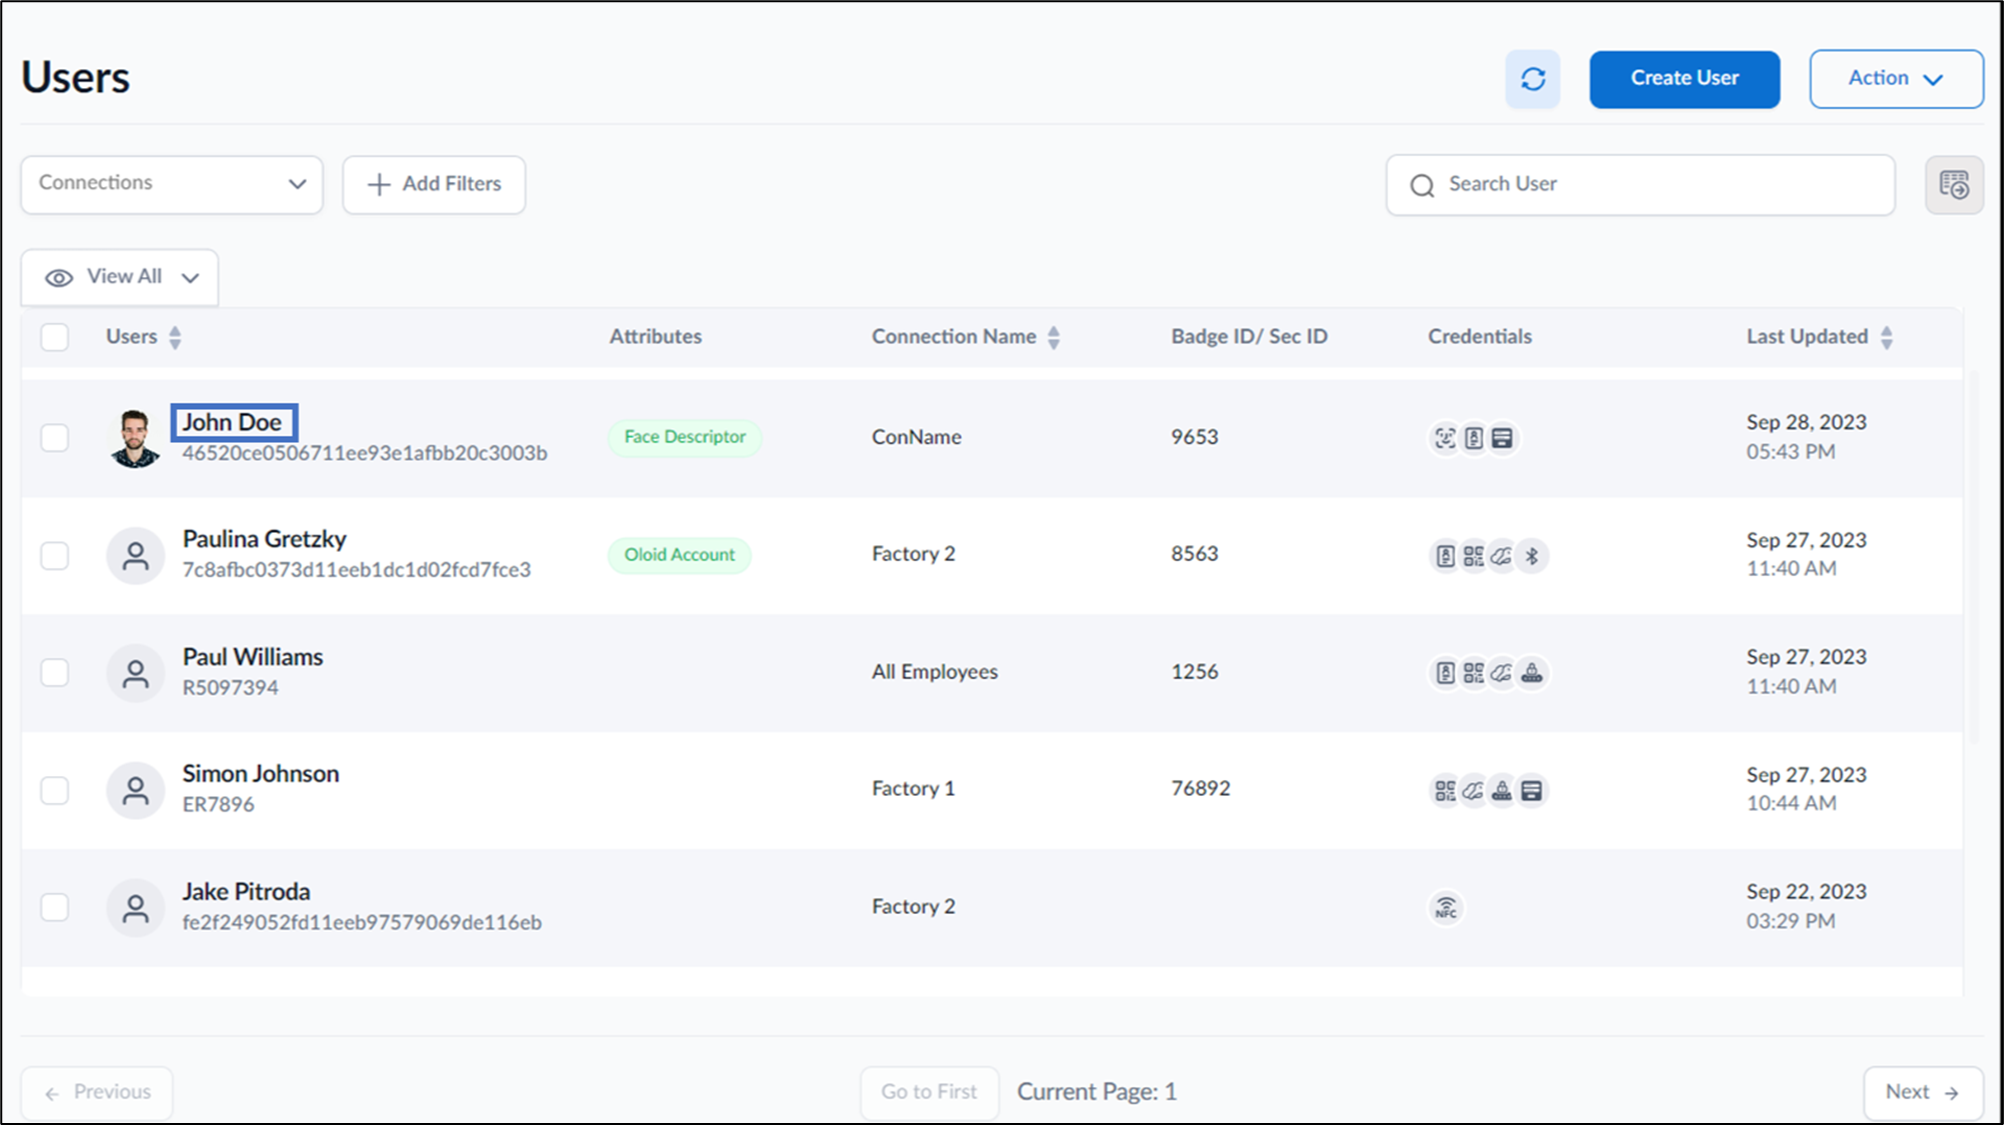The height and width of the screenshot is (1125, 2004).
Task: Click John Doe's profile photo thumbnail
Action: [x=135, y=438]
